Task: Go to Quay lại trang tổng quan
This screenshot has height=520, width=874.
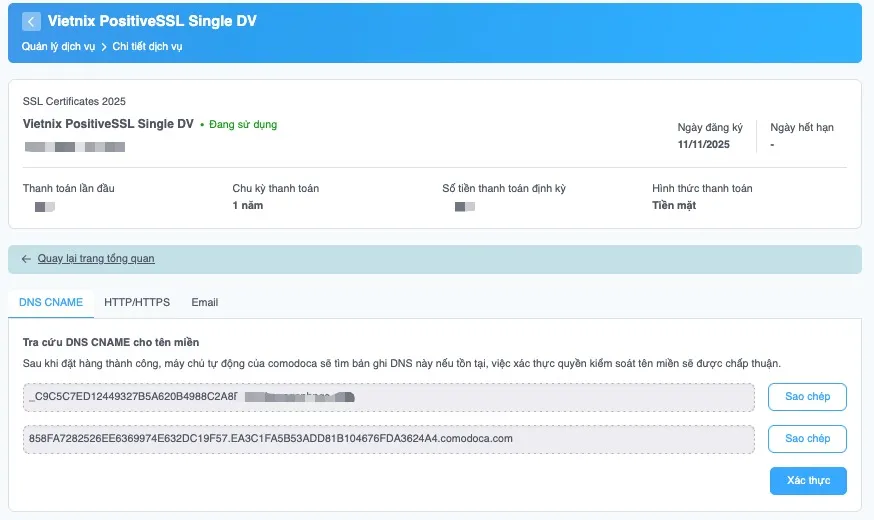Action: click(x=96, y=259)
